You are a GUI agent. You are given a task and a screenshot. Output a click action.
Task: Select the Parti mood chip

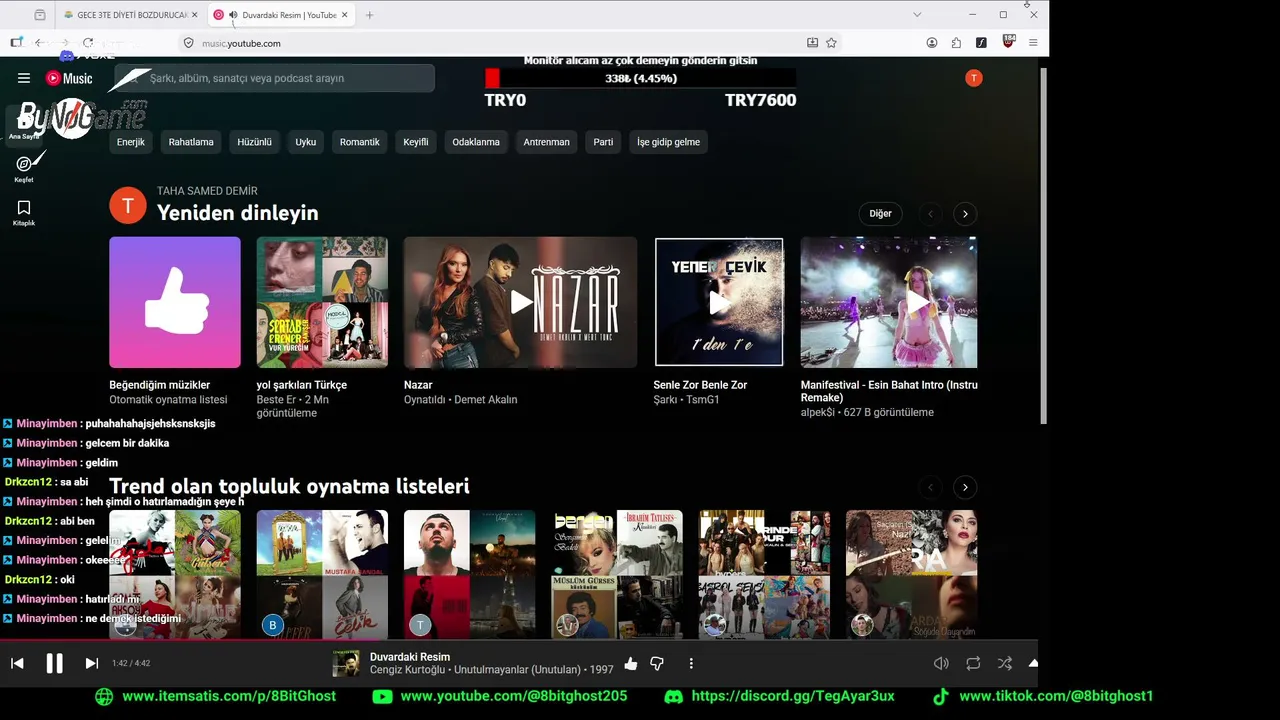(603, 142)
